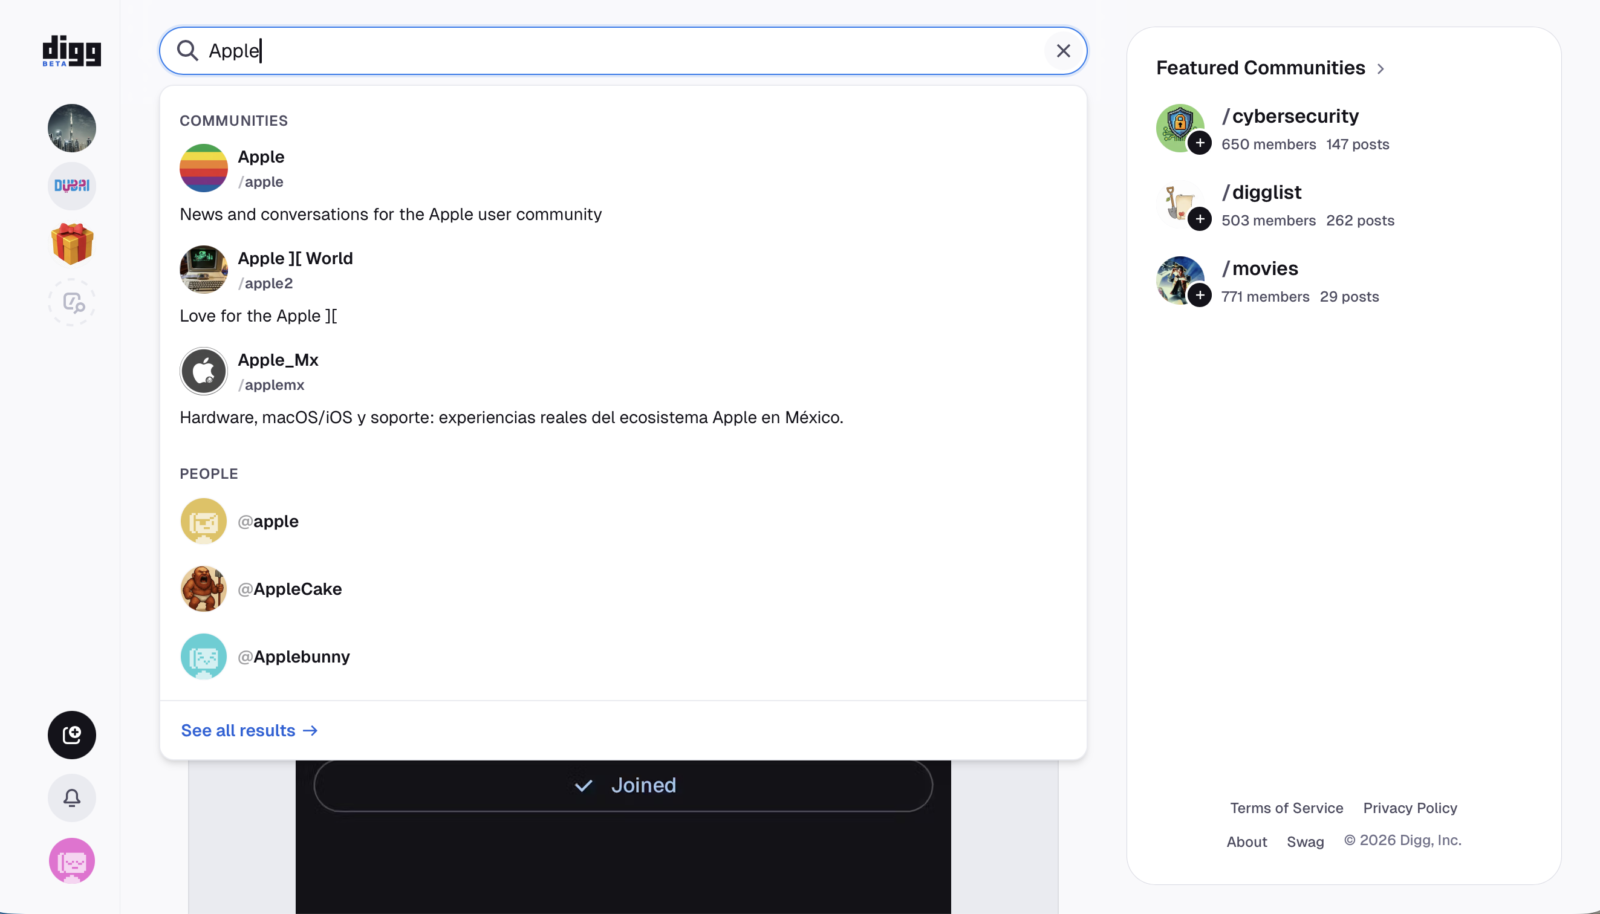Viewport: 1600px width, 914px height.
Task: Click the black create post button
Action: [x=72, y=735]
